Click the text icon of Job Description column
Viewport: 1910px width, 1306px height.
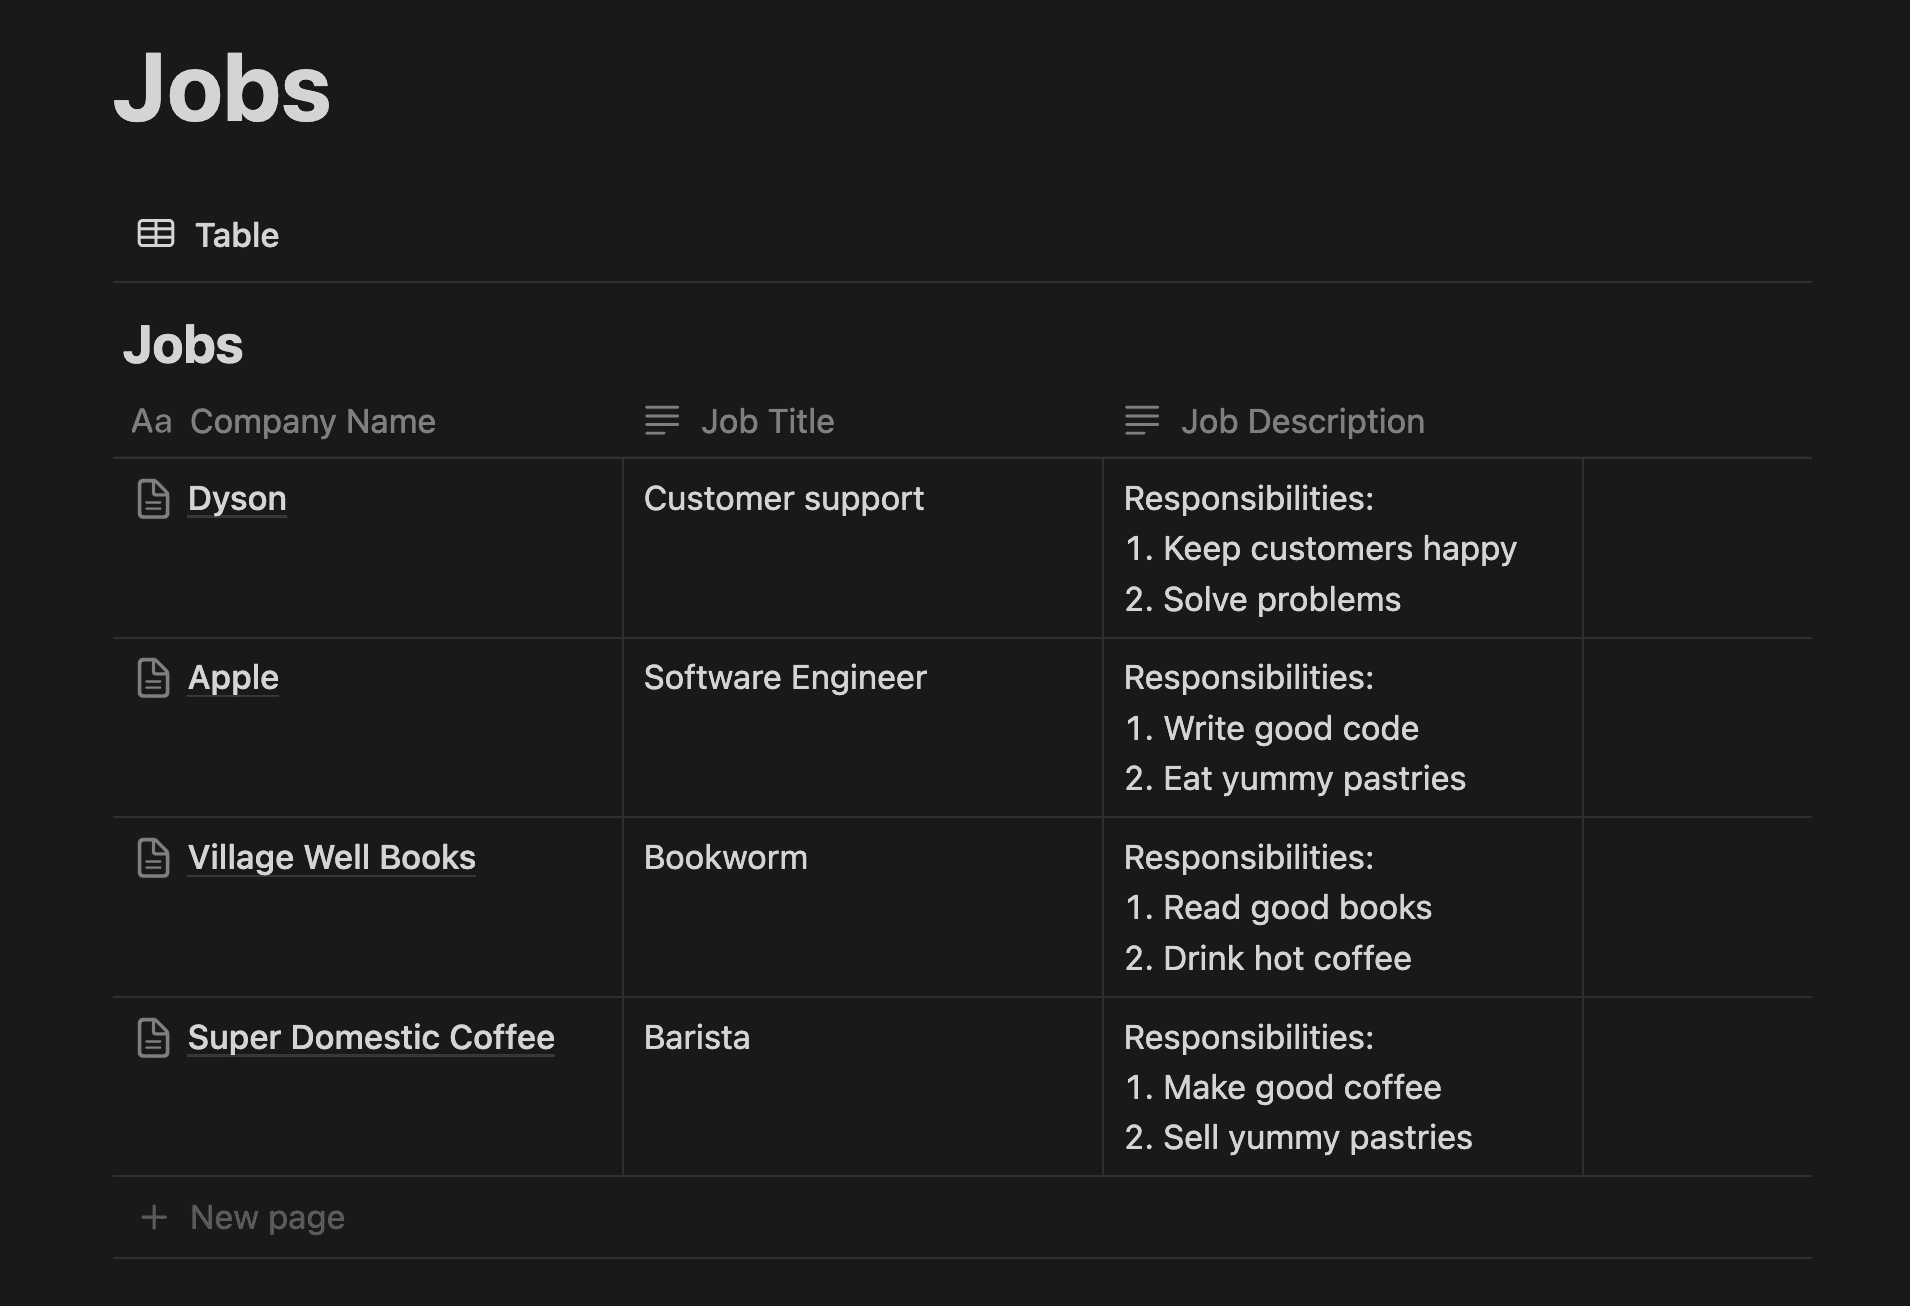(x=1142, y=421)
